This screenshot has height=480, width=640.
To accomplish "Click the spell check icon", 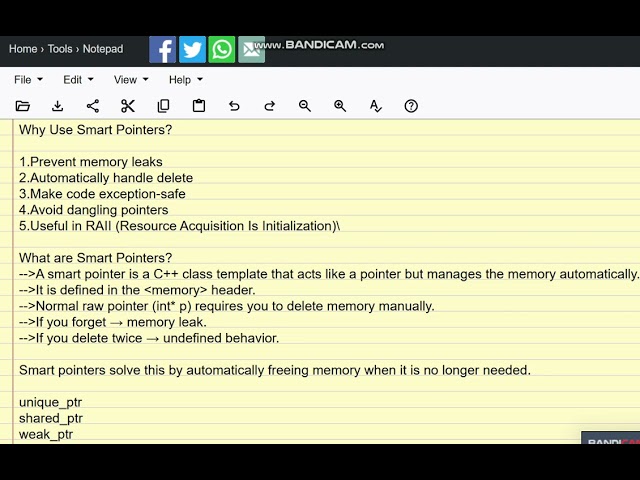I will point(376,106).
